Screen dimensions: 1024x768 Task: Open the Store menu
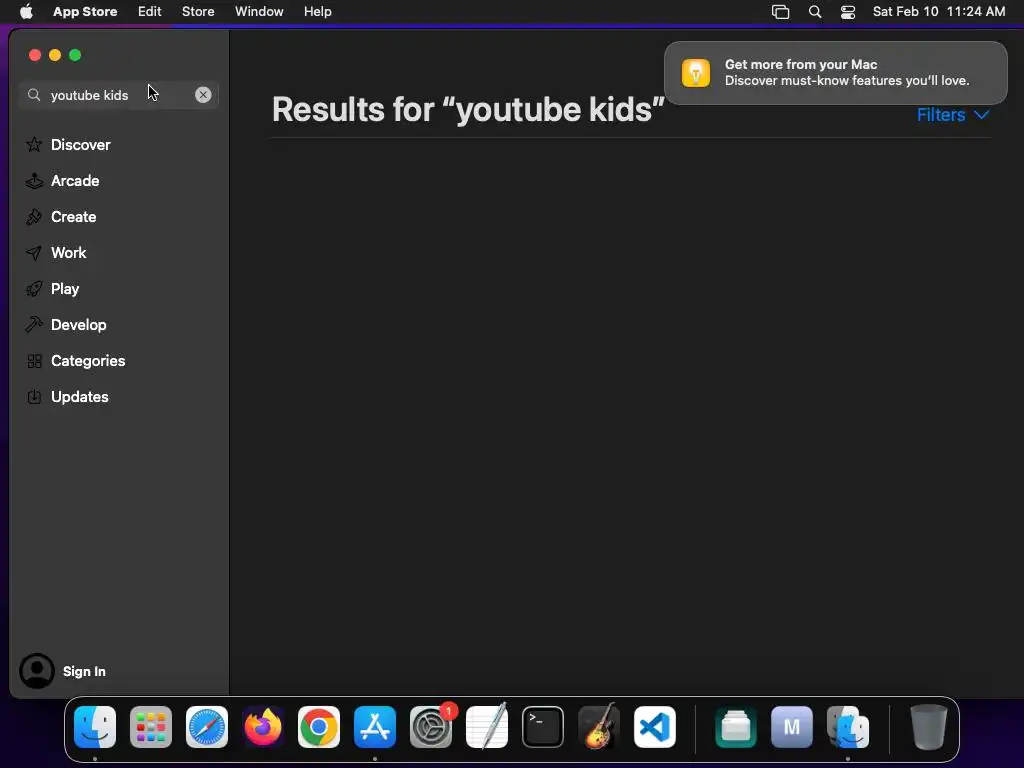[198, 11]
